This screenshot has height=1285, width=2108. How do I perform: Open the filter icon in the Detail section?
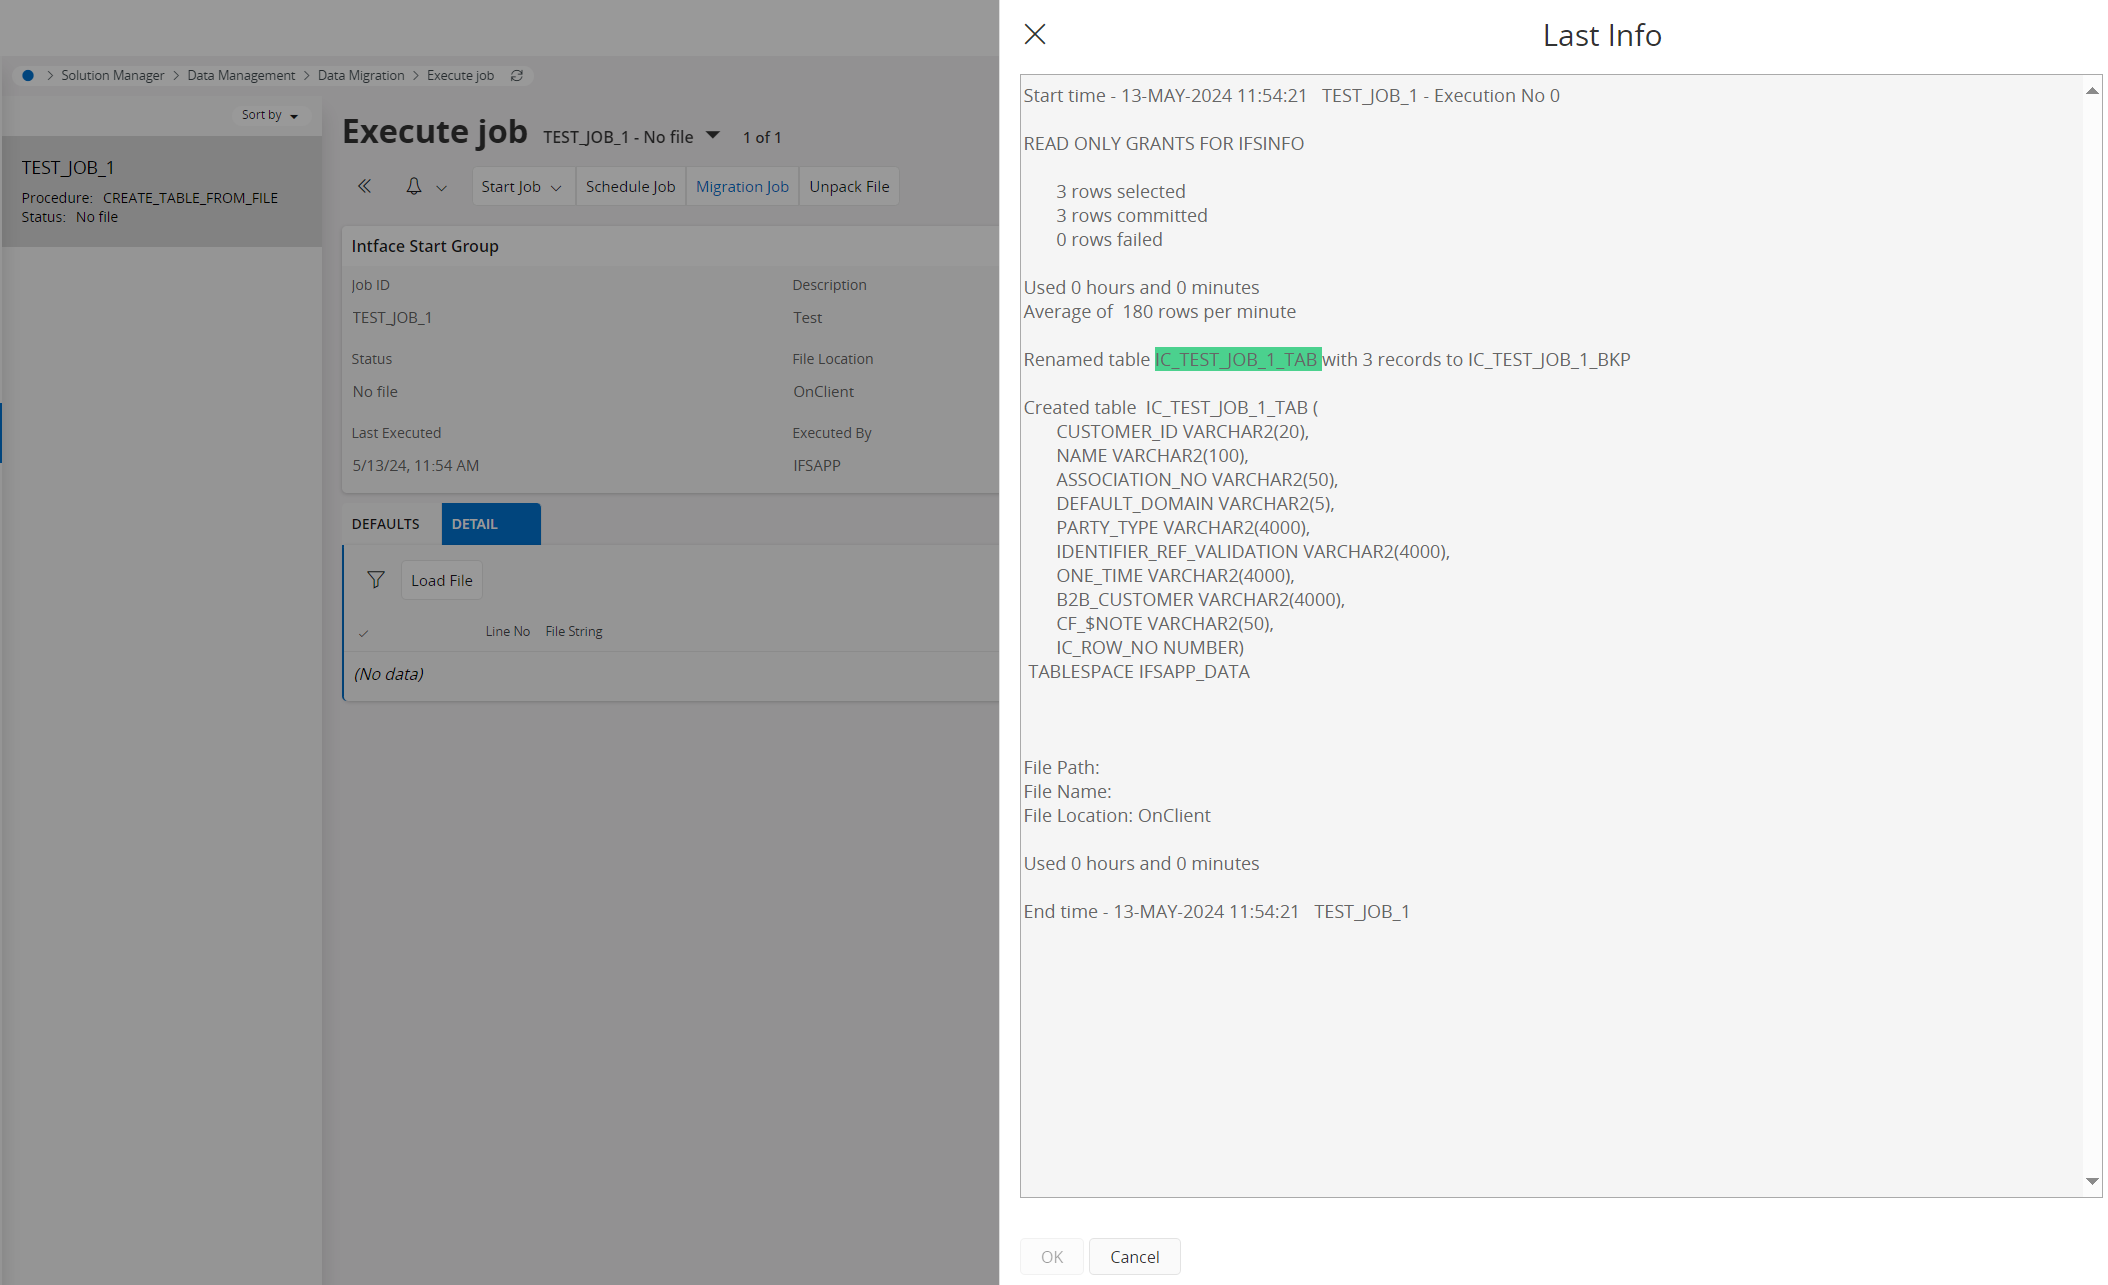[x=376, y=579]
